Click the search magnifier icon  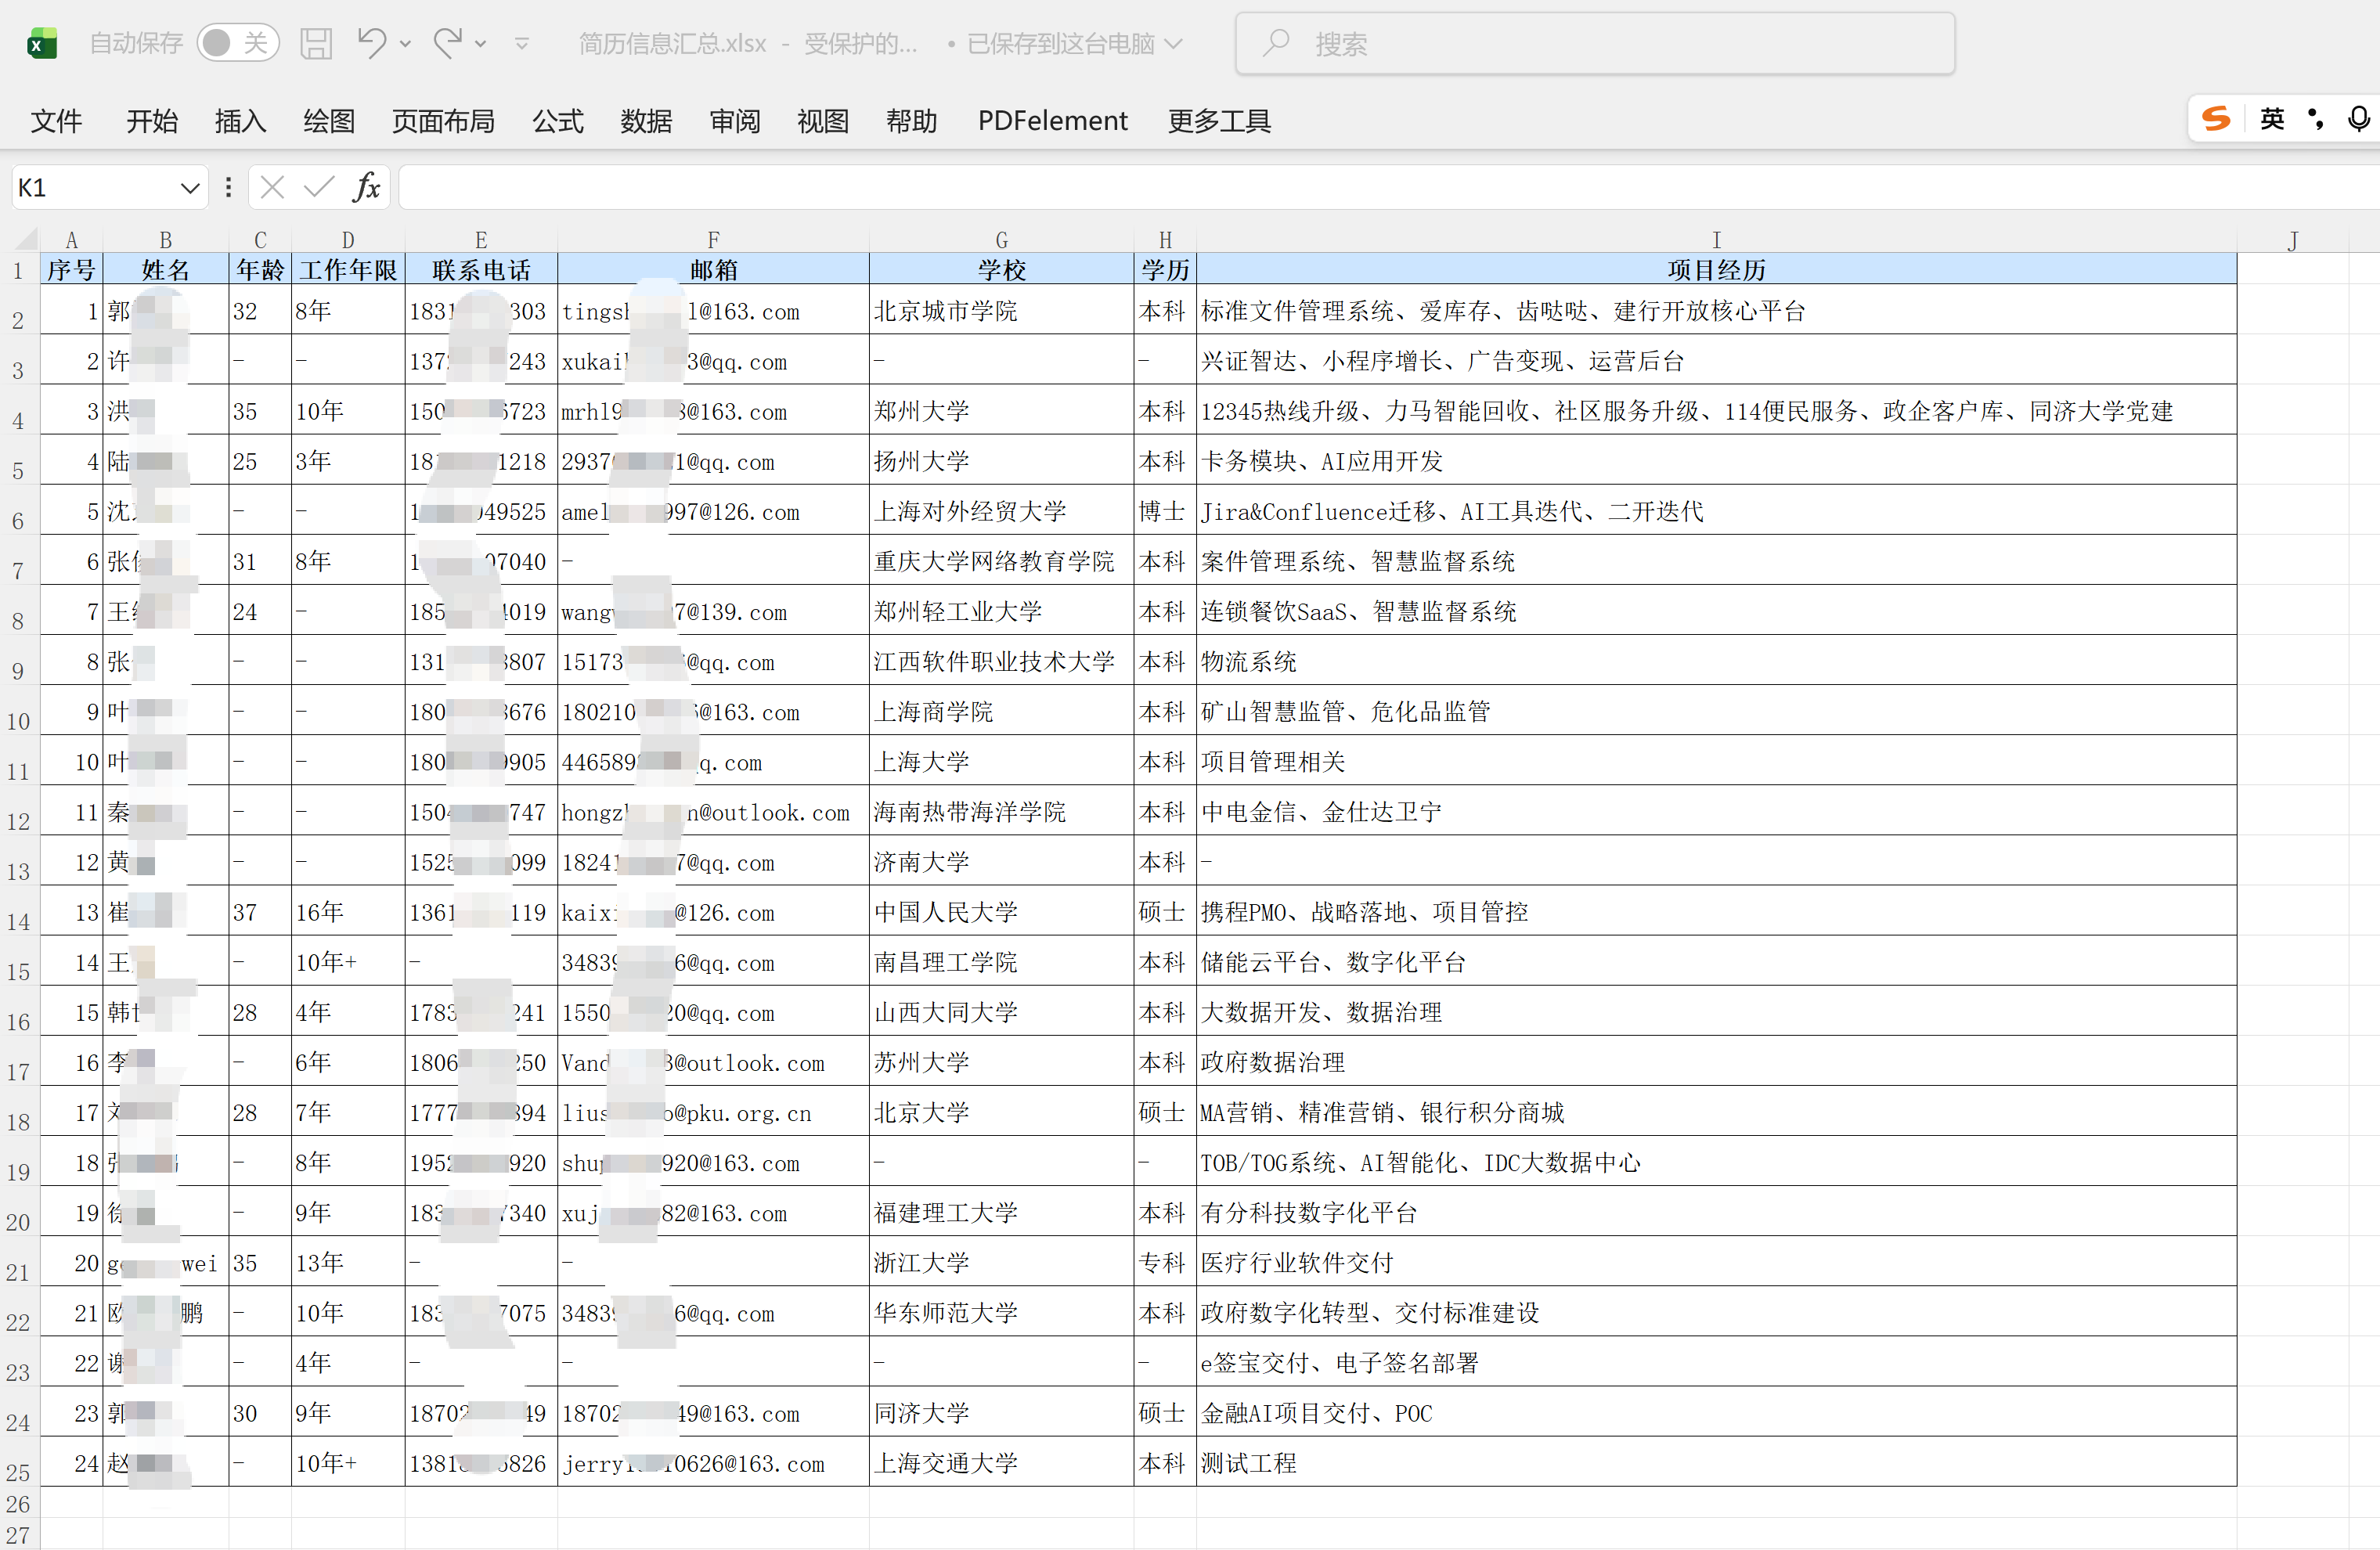click(1276, 43)
